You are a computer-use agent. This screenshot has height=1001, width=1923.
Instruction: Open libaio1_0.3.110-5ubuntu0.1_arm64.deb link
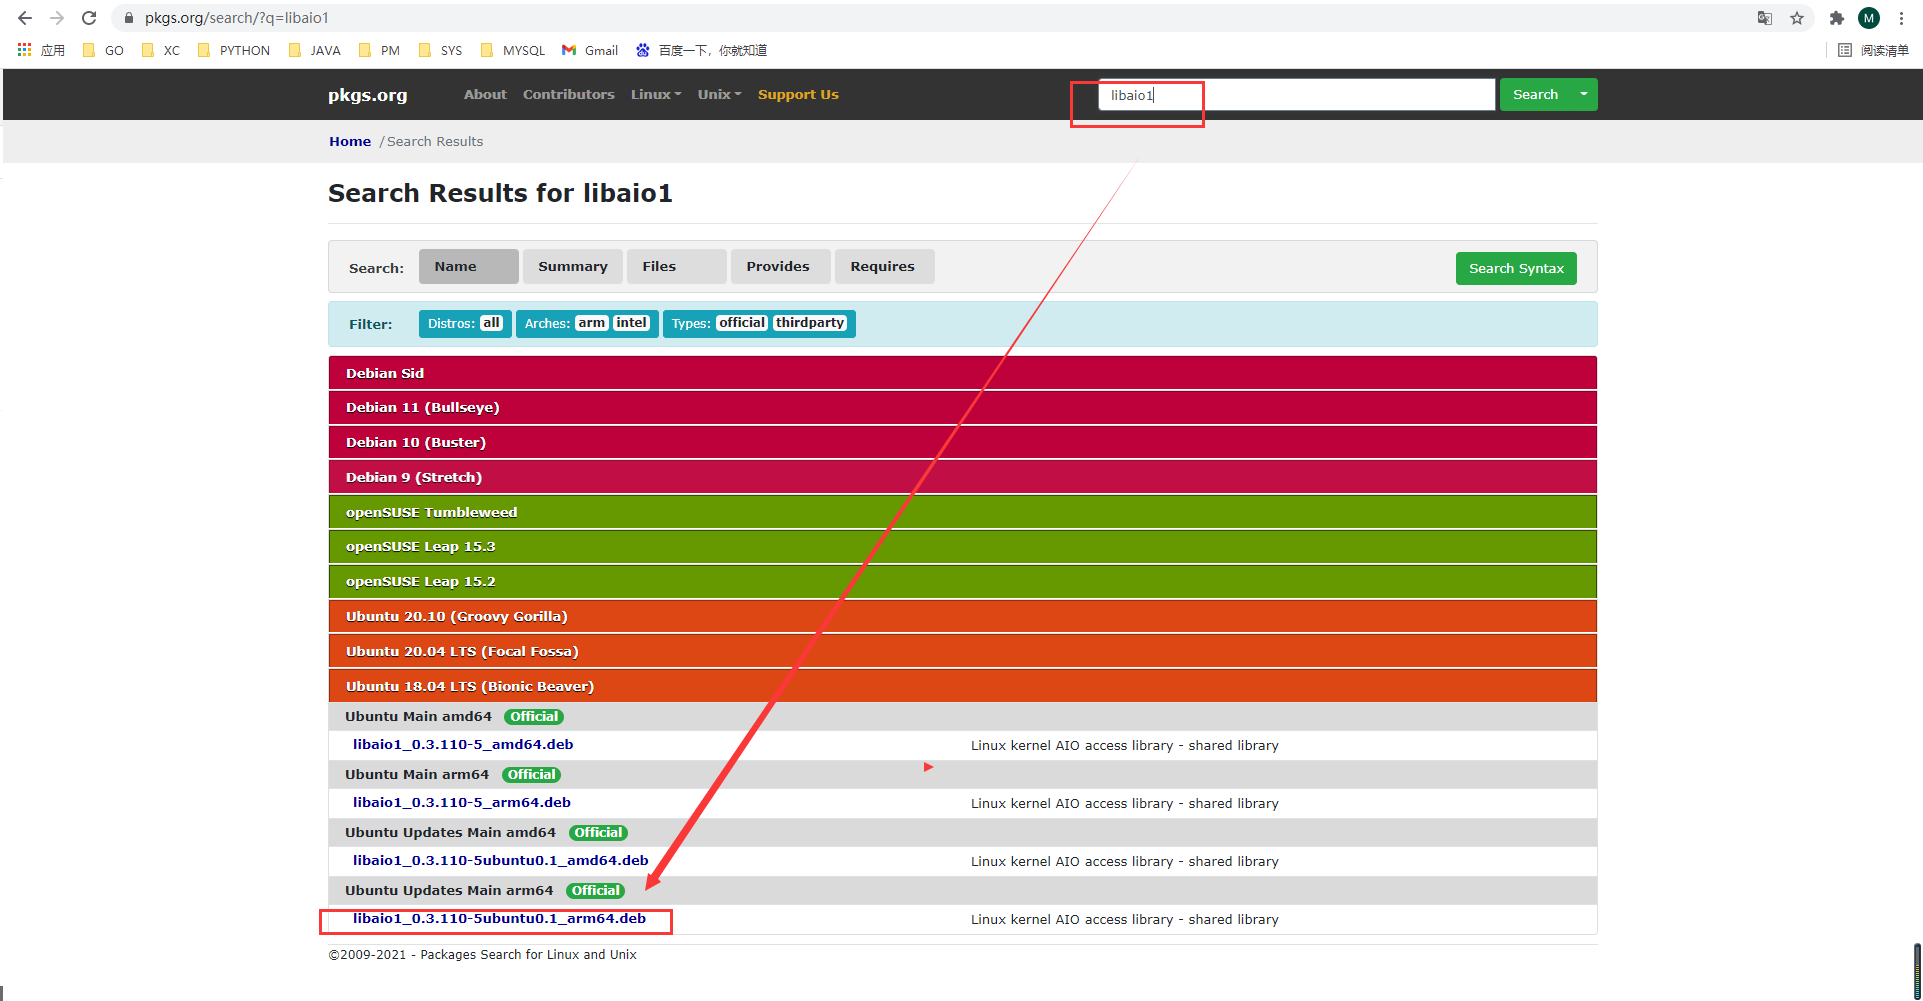[x=499, y=918]
